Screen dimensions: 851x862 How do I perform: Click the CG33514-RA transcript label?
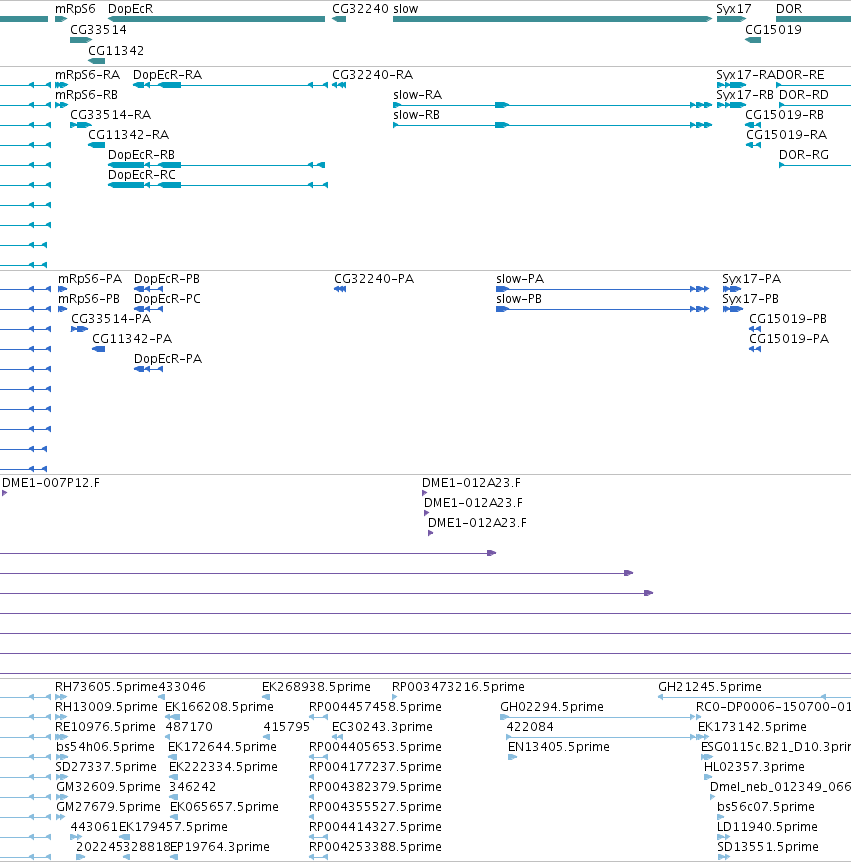click(x=110, y=115)
